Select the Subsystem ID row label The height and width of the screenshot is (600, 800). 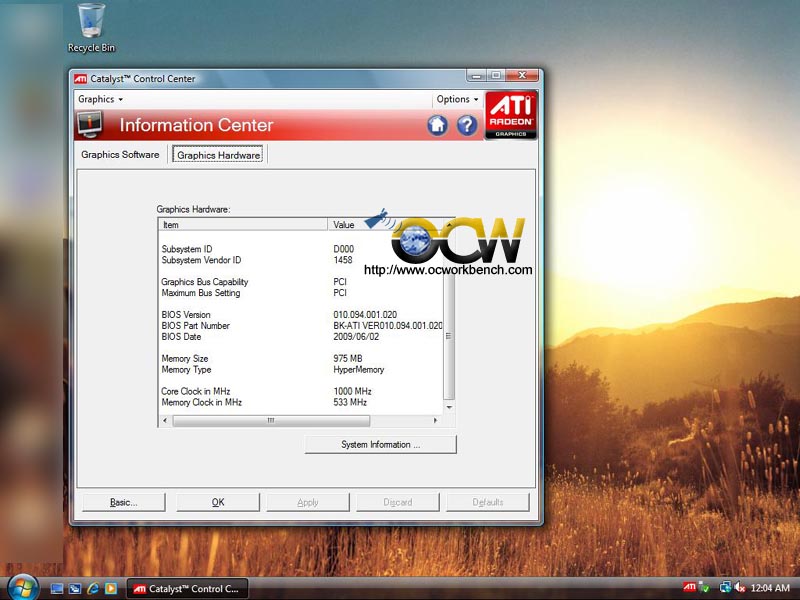(186, 249)
